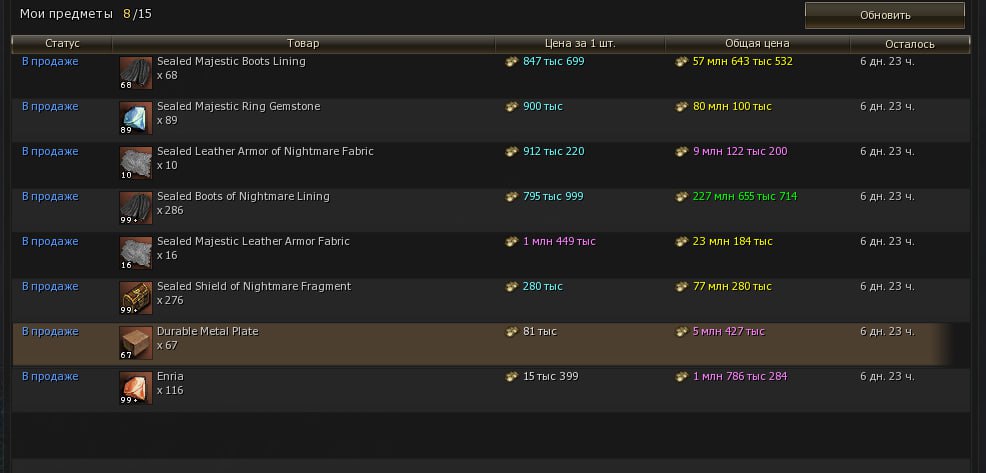The height and width of the screenshot is (473, 986).
Task: Click the Sealed Boots of Nightmare Lining icon
Action: coord(135,208)
